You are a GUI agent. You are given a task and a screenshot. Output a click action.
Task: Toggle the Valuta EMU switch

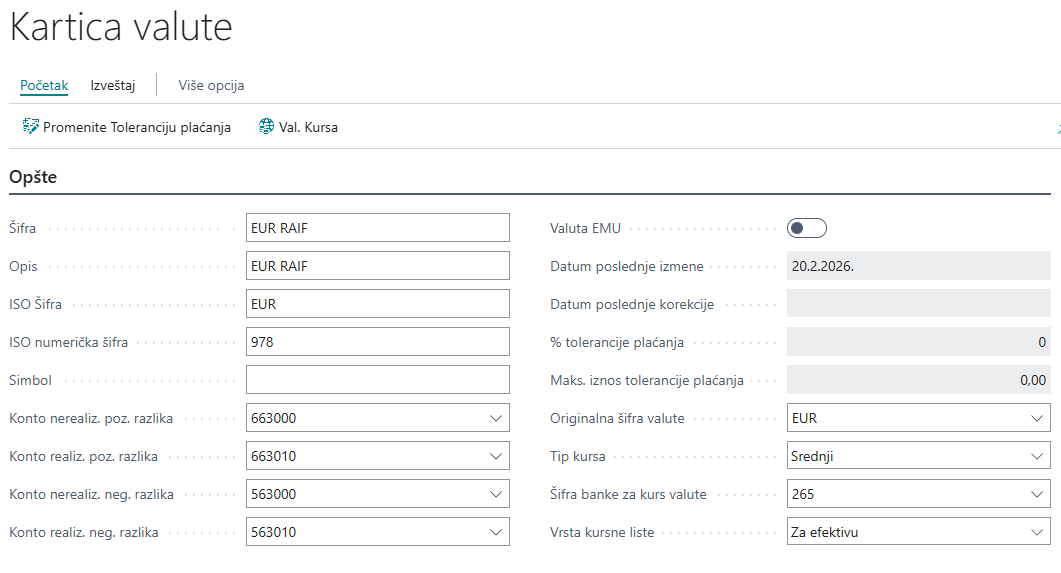pyautogui.click(x=807, y=228)
